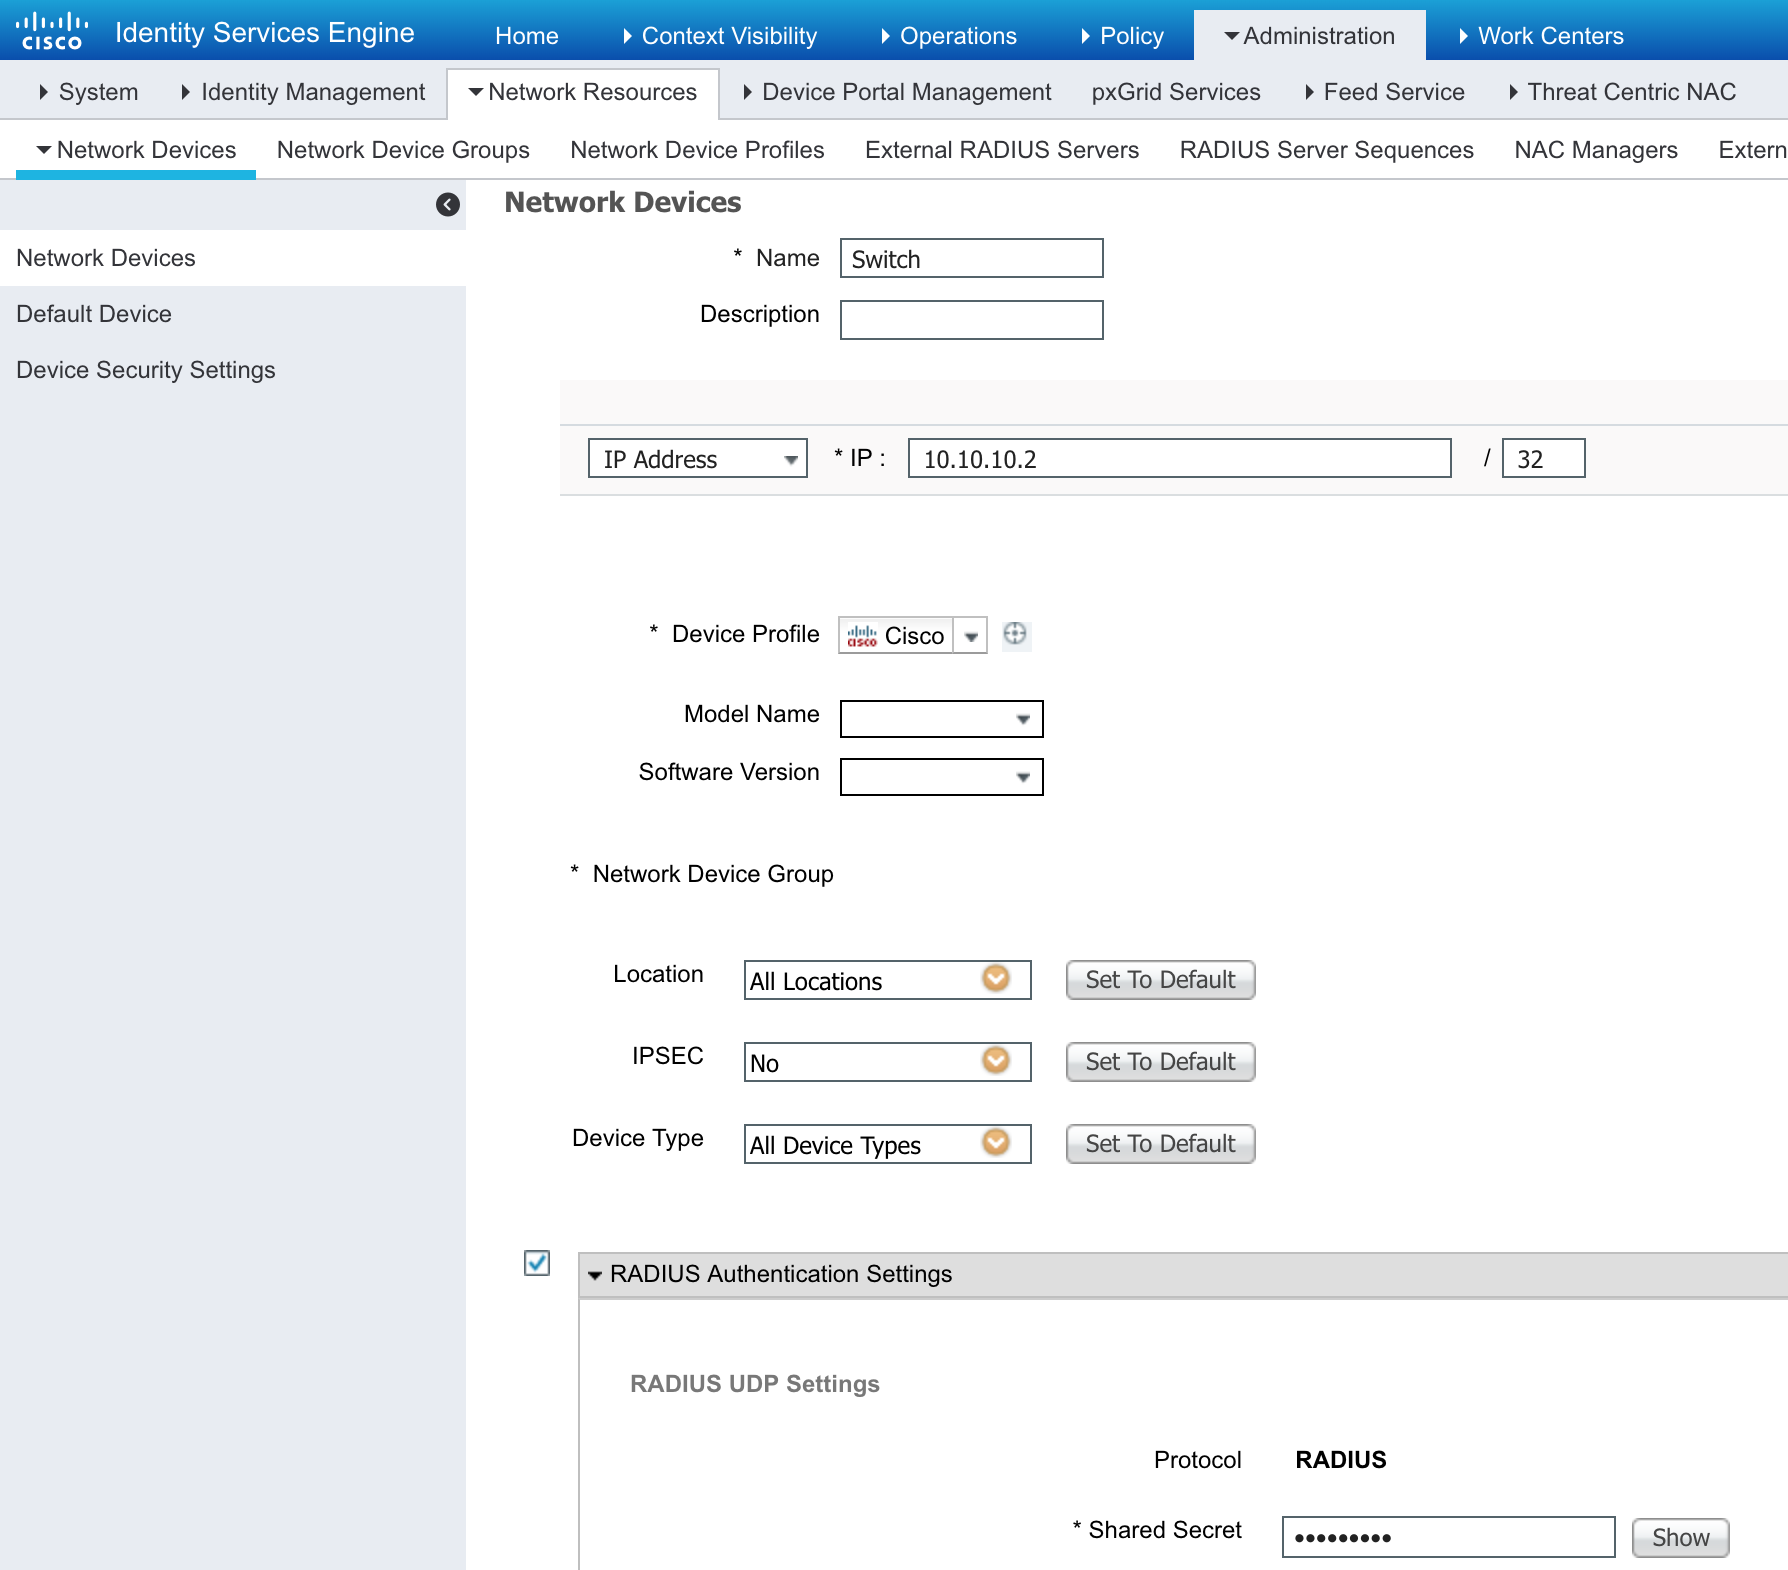Collapse the left sidebar using arrow icon
1788x1570 pixels.
[447, 205]
